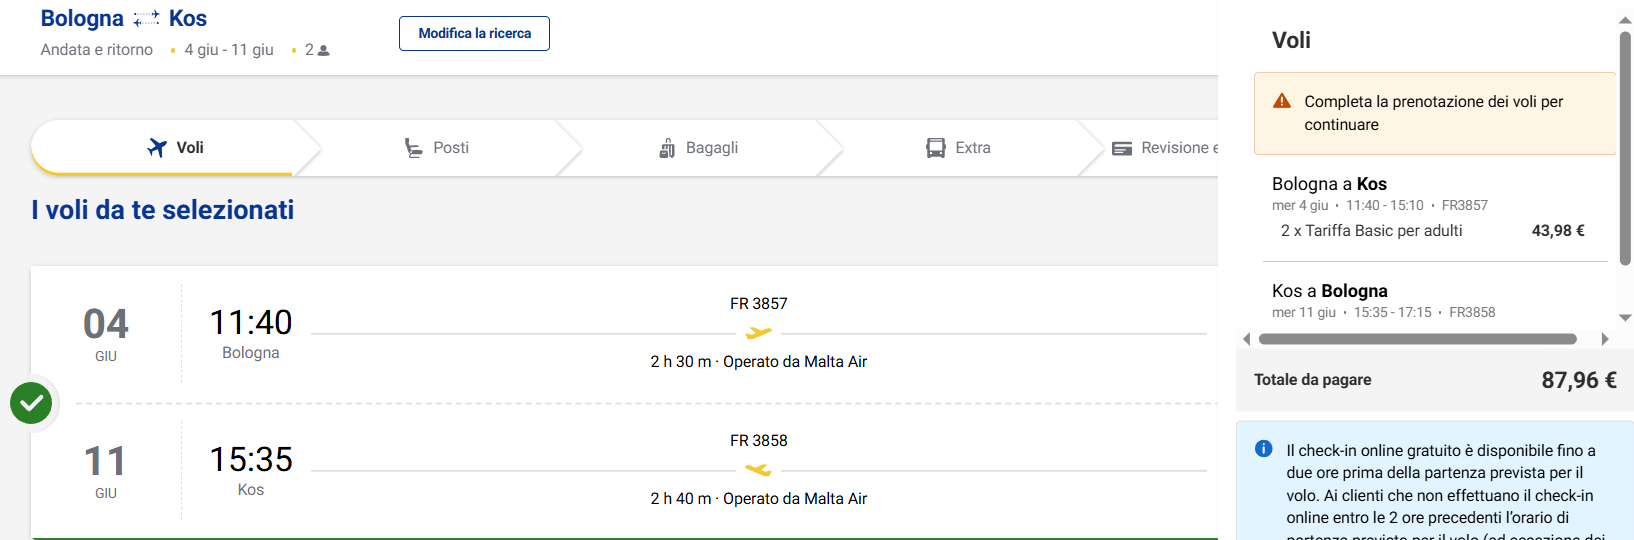Click the basket horizontal scrollbar right arrow
The height and width of the screenshot is (540, 1634).
pyautogui.click(x=1605, y=339)
